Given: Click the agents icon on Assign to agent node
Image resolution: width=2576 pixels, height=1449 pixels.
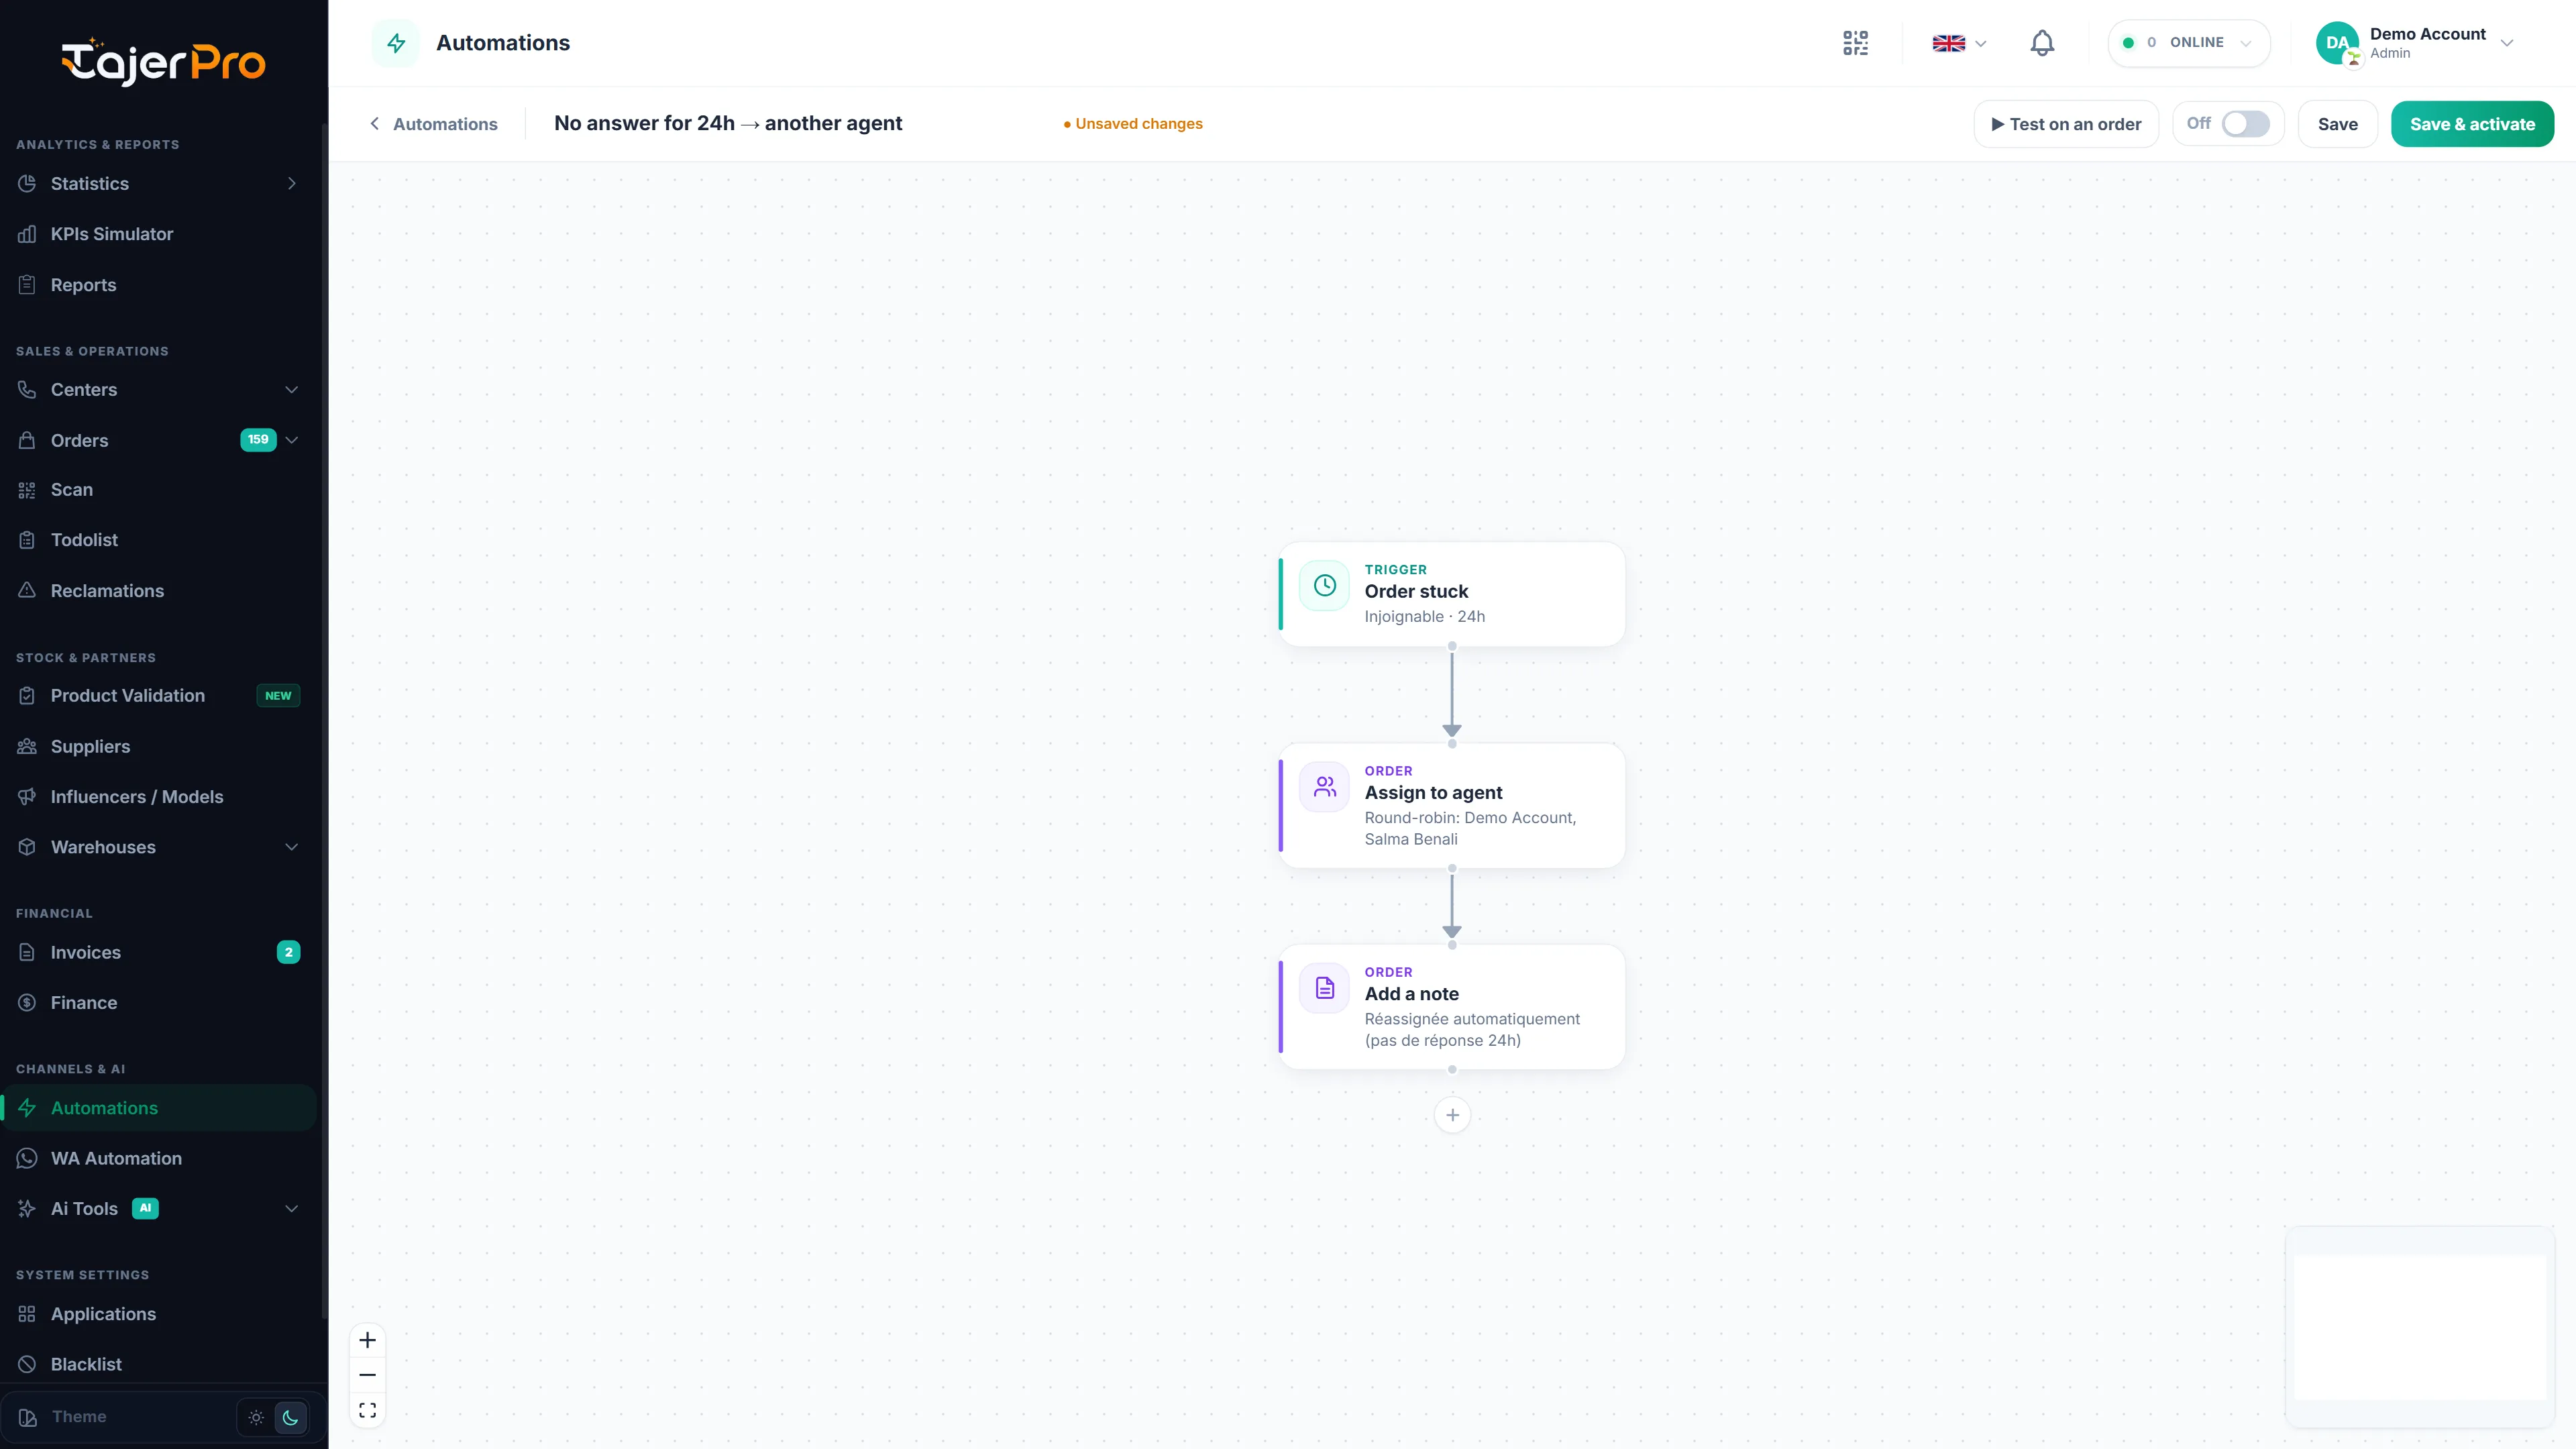Looking at the screenshot, I should [1324, 787].
